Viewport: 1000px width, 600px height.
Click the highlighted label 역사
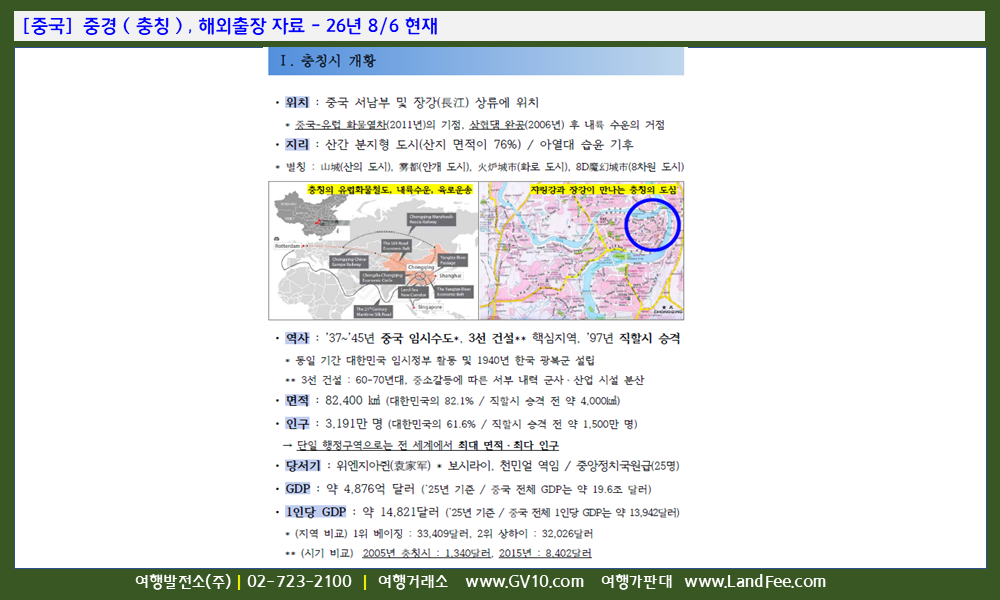coord(297,339)
